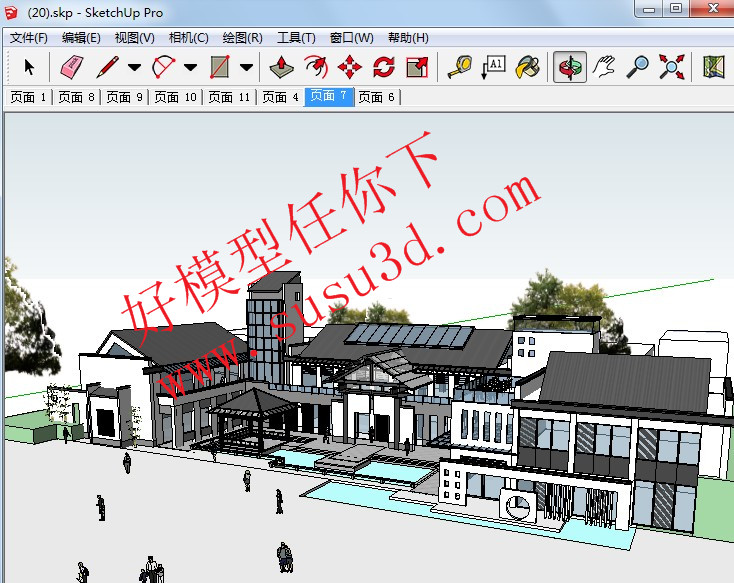Expand the Arc tool dropdown arrow
The width and height of the screenshot is (734, 583).
point(191,67)
